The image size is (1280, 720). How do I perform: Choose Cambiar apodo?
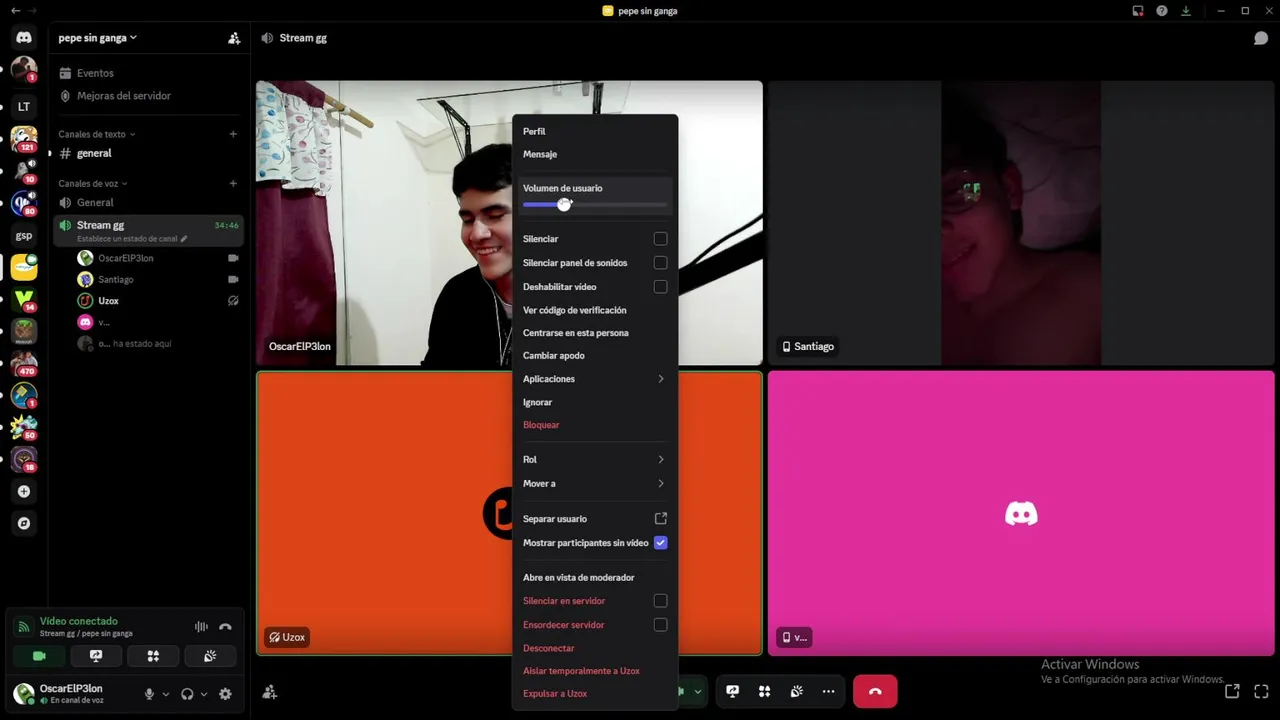click(x=594, y=356)
